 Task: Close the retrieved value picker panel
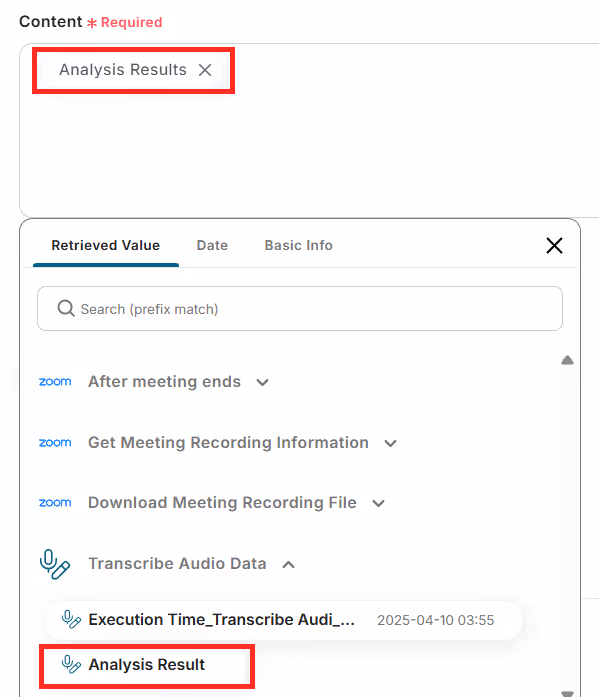point(554,245)
